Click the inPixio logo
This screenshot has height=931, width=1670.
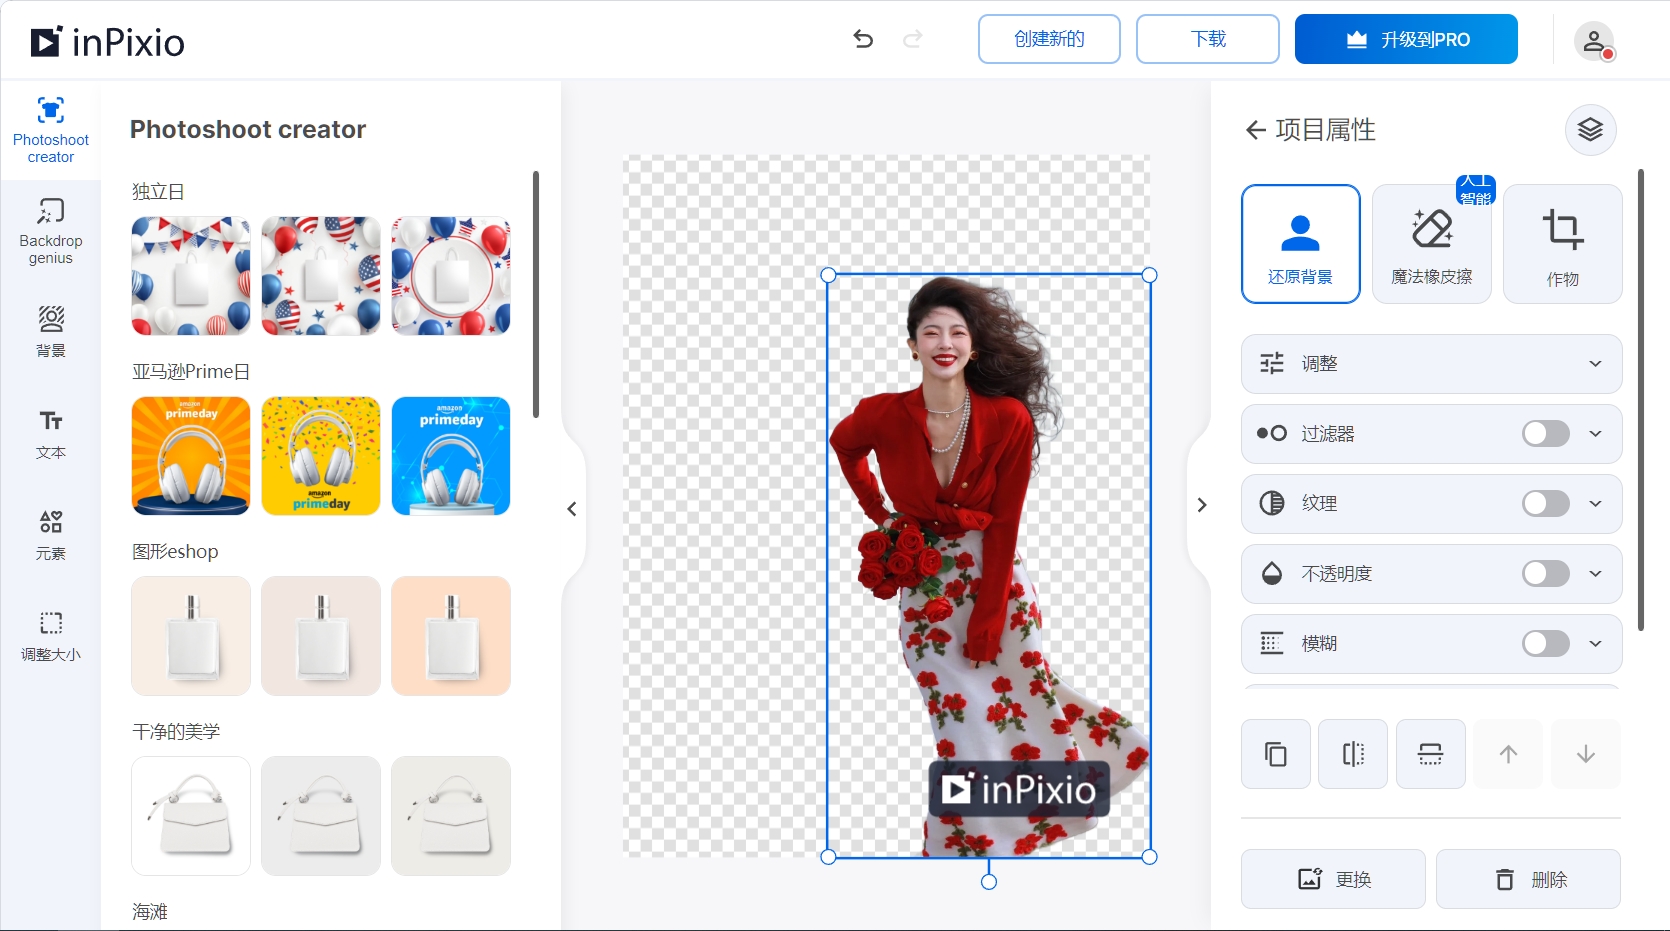tap(108, 42)
